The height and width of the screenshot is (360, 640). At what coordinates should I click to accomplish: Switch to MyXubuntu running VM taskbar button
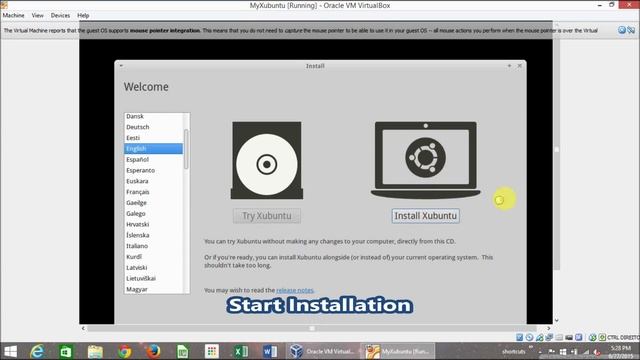[x=398, y=351]
